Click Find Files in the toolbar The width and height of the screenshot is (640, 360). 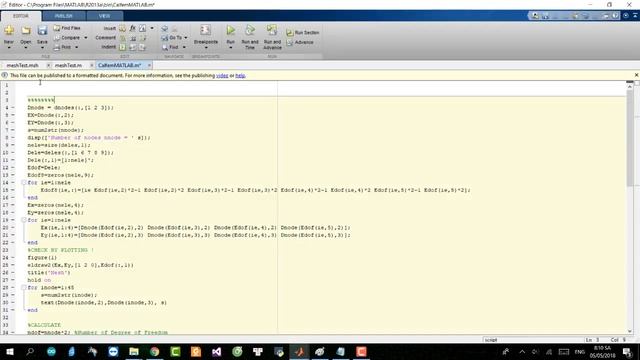point(67,28)
